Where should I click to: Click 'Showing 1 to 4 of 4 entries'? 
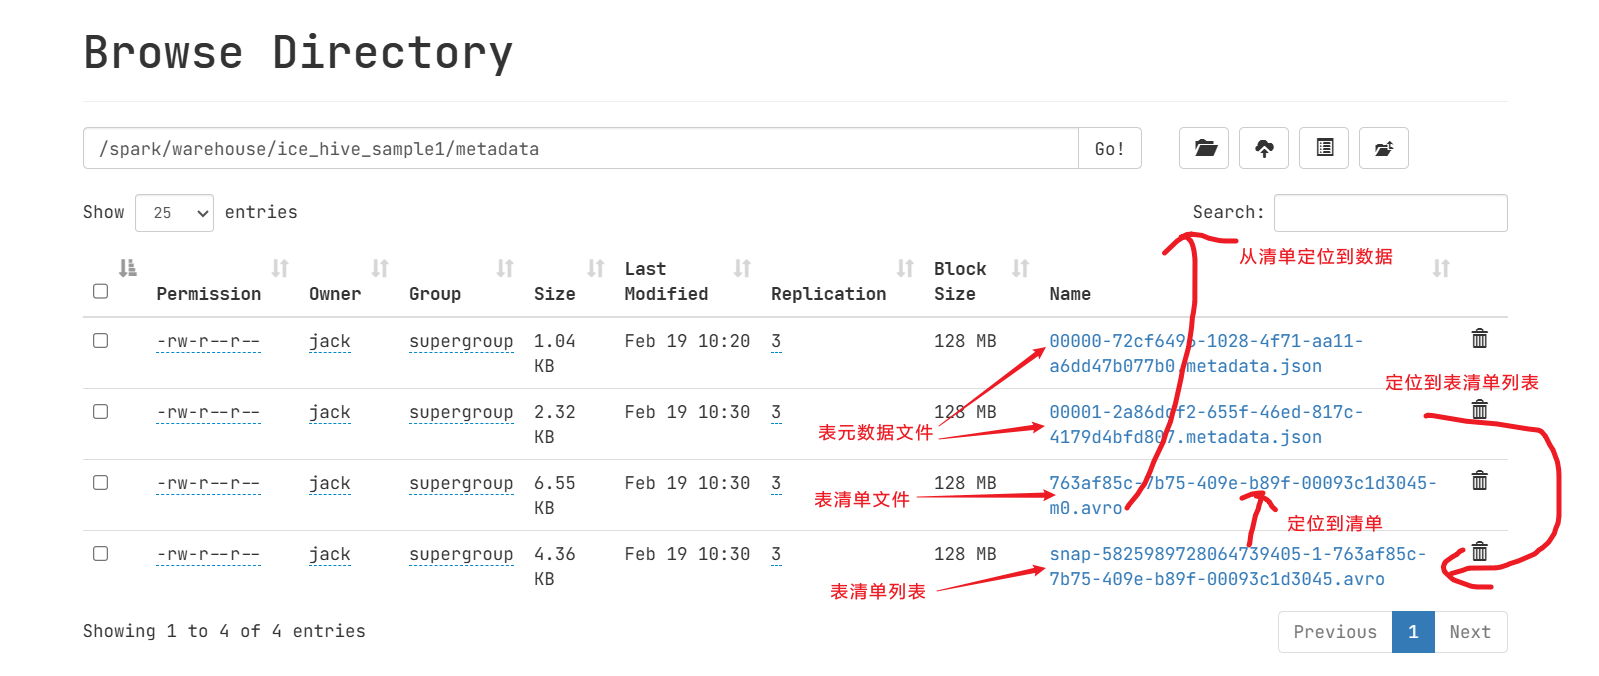pyautogui.click(x=224, y=631)
